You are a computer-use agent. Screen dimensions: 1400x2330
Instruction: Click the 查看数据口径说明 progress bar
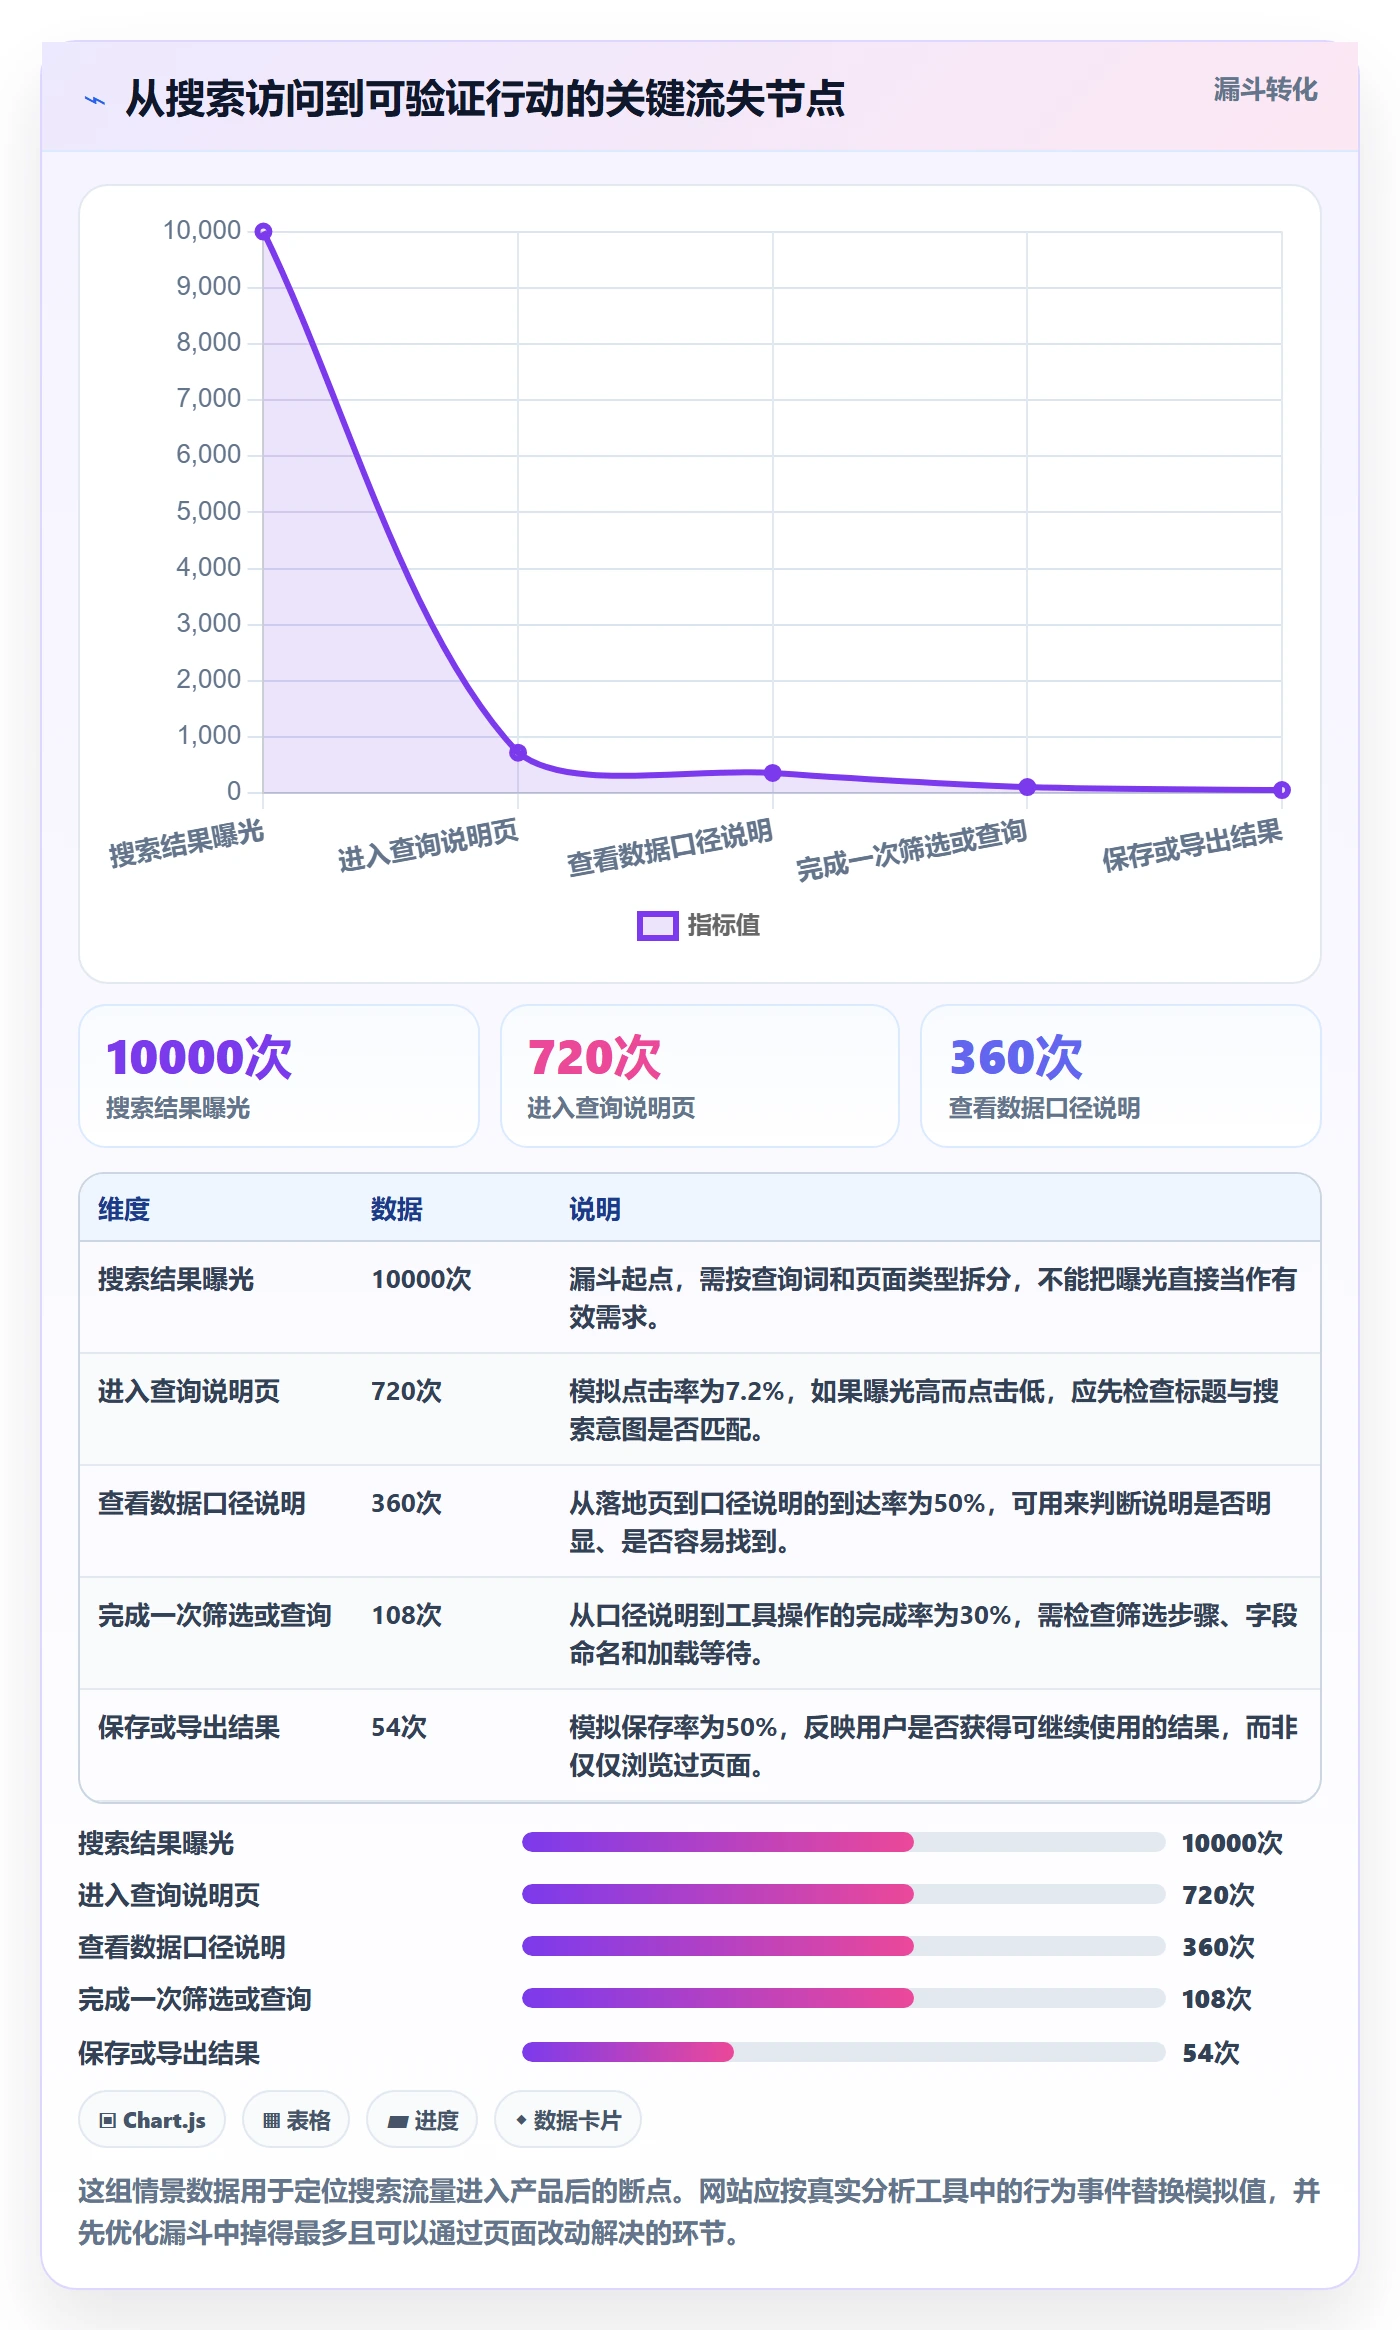(844, 1946)
